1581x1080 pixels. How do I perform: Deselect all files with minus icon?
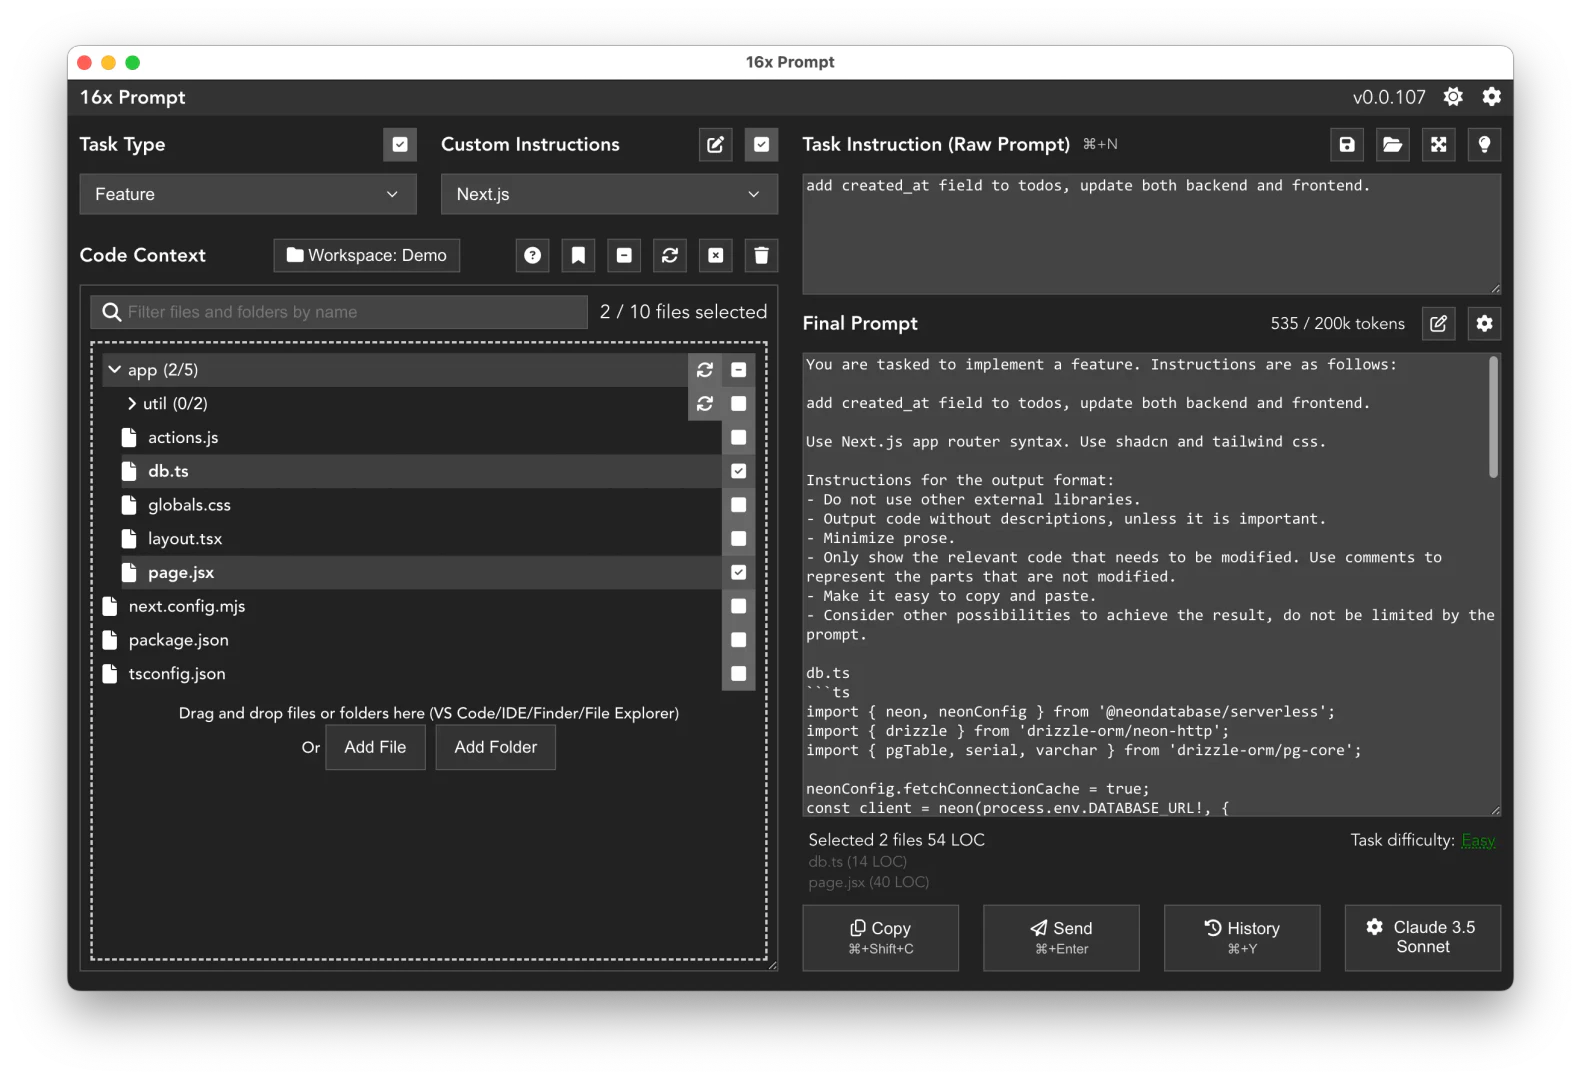(624, 256)
